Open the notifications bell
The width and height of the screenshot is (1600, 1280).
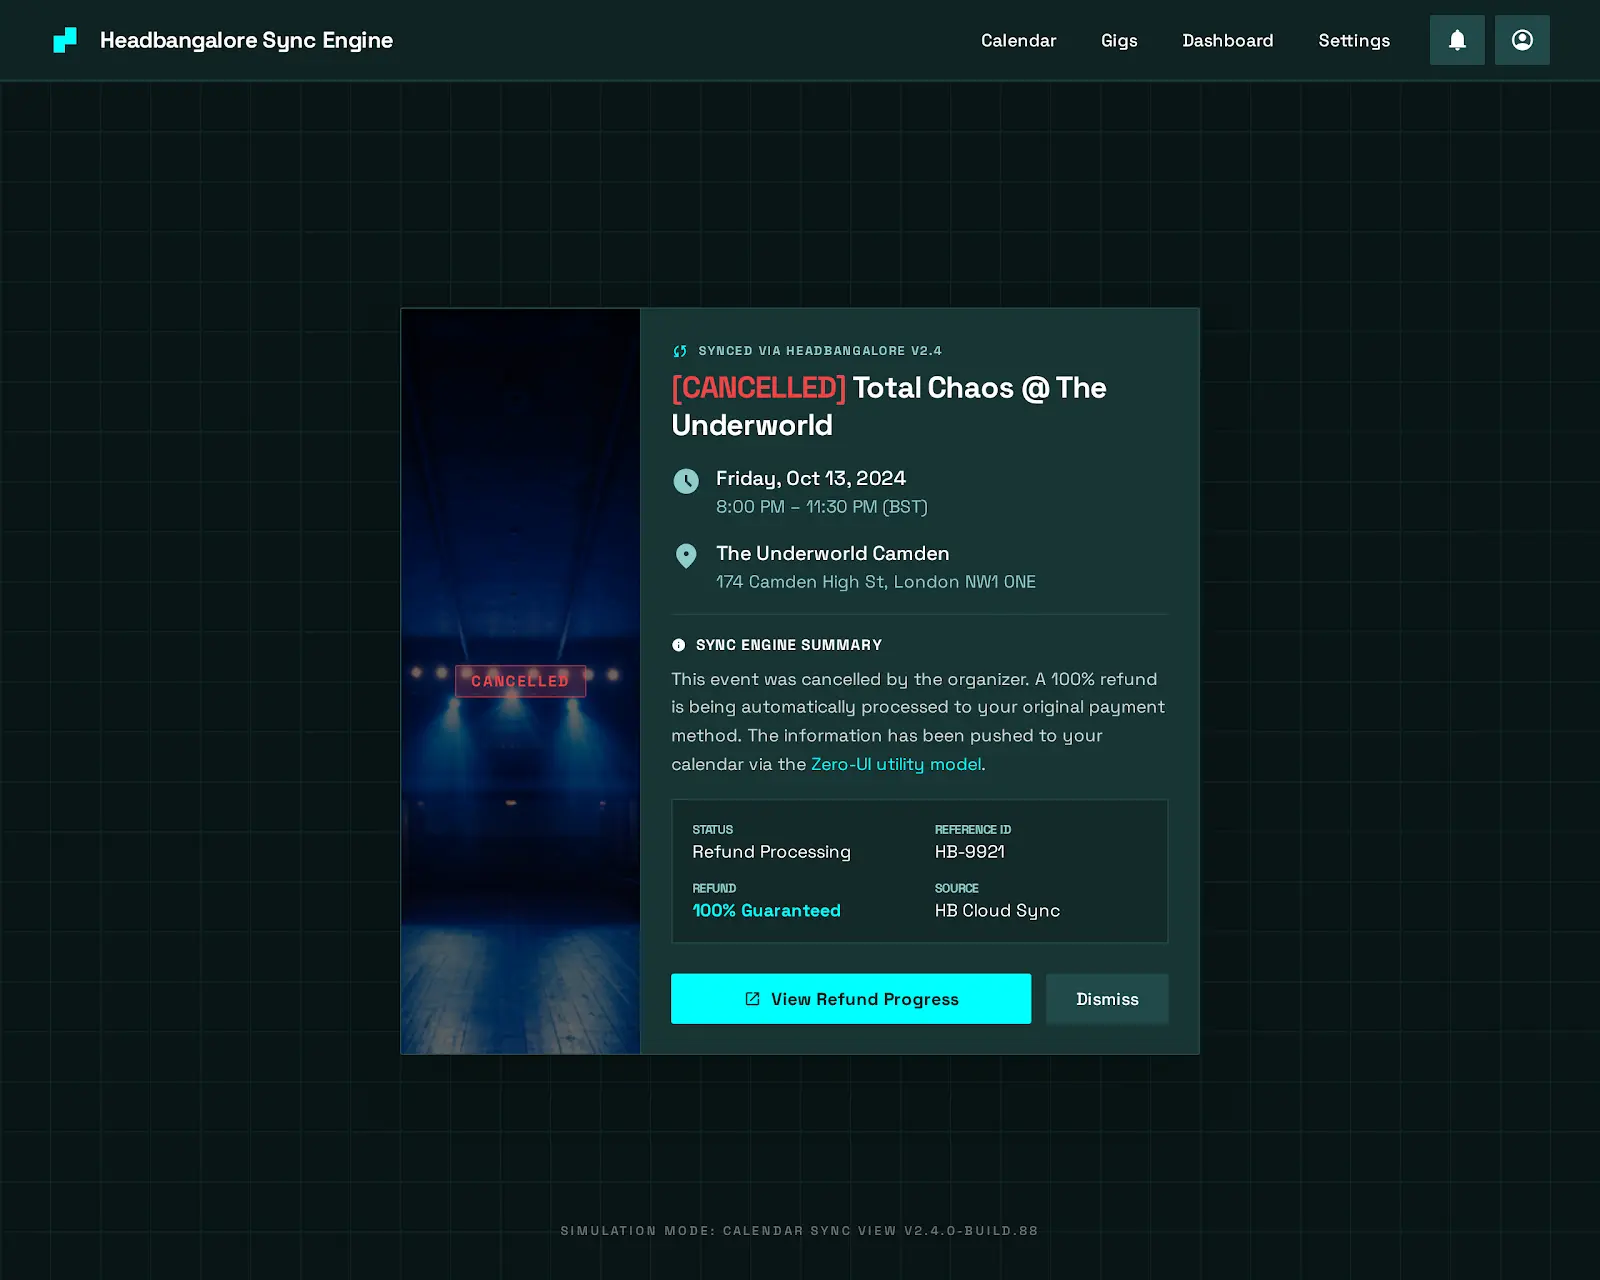pyautogui.click(x=1457, y=40)
